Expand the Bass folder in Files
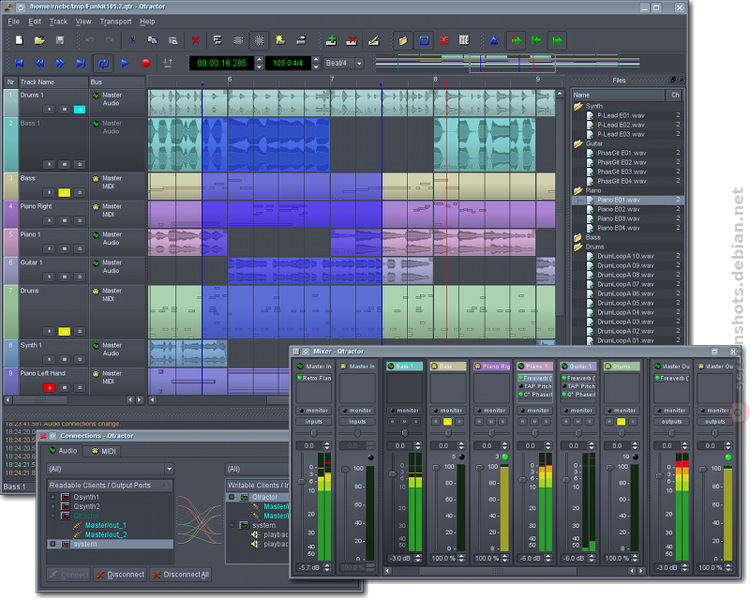750x600 pixels. click(x=578, y=237)
